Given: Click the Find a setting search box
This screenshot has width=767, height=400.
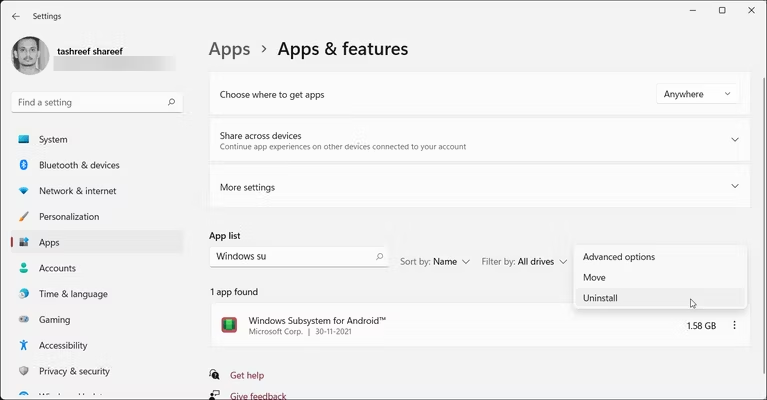Looking at the screenshot, I should pyautogui.click(x=97, y=102).
